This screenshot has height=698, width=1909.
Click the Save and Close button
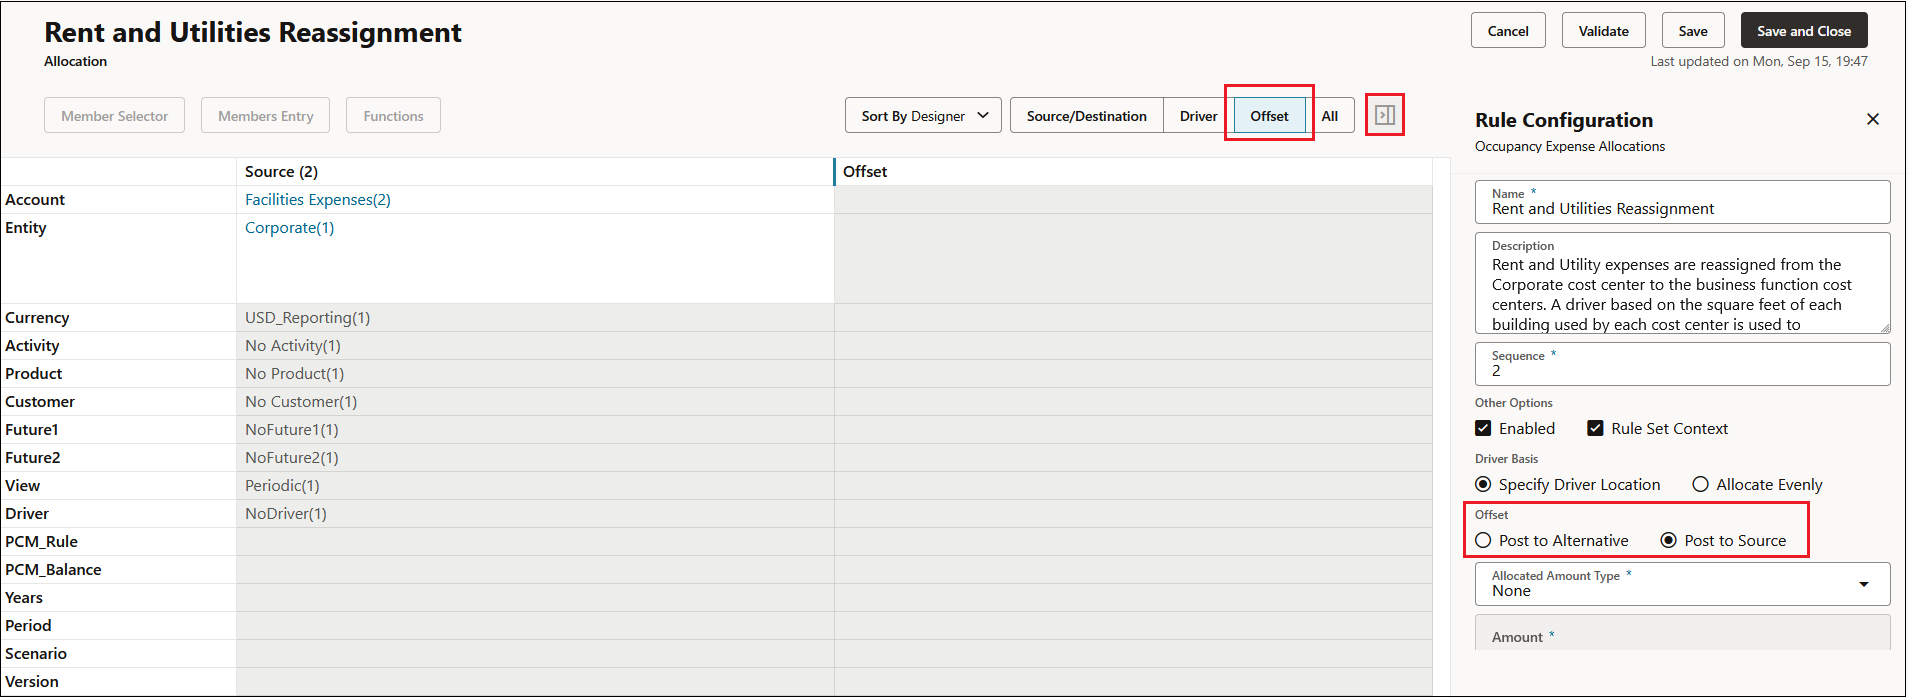[1804, 31]
